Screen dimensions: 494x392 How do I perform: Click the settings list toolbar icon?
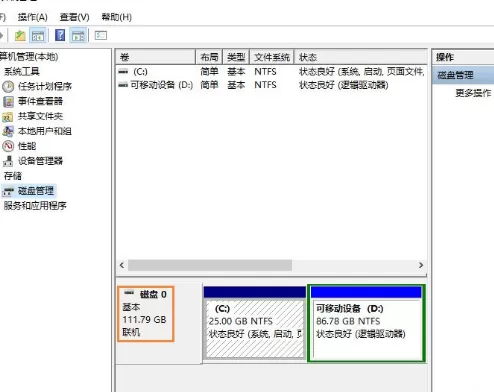coord(100,35)
